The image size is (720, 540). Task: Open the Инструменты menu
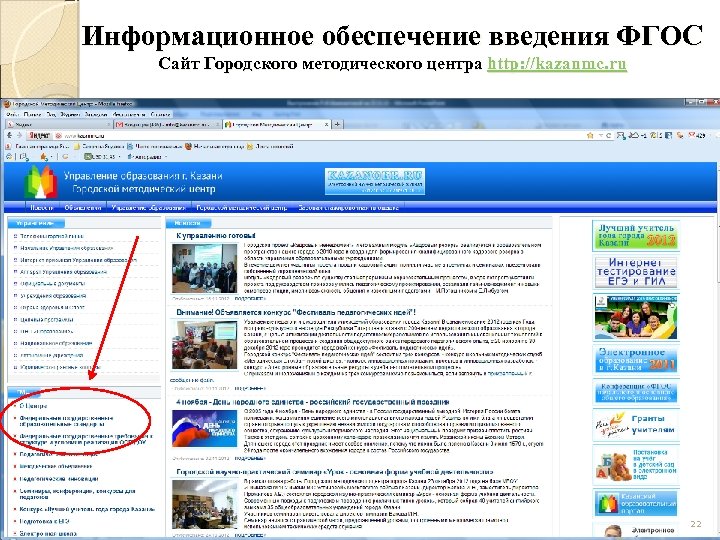pyautogui.click(x=129, y=114)
